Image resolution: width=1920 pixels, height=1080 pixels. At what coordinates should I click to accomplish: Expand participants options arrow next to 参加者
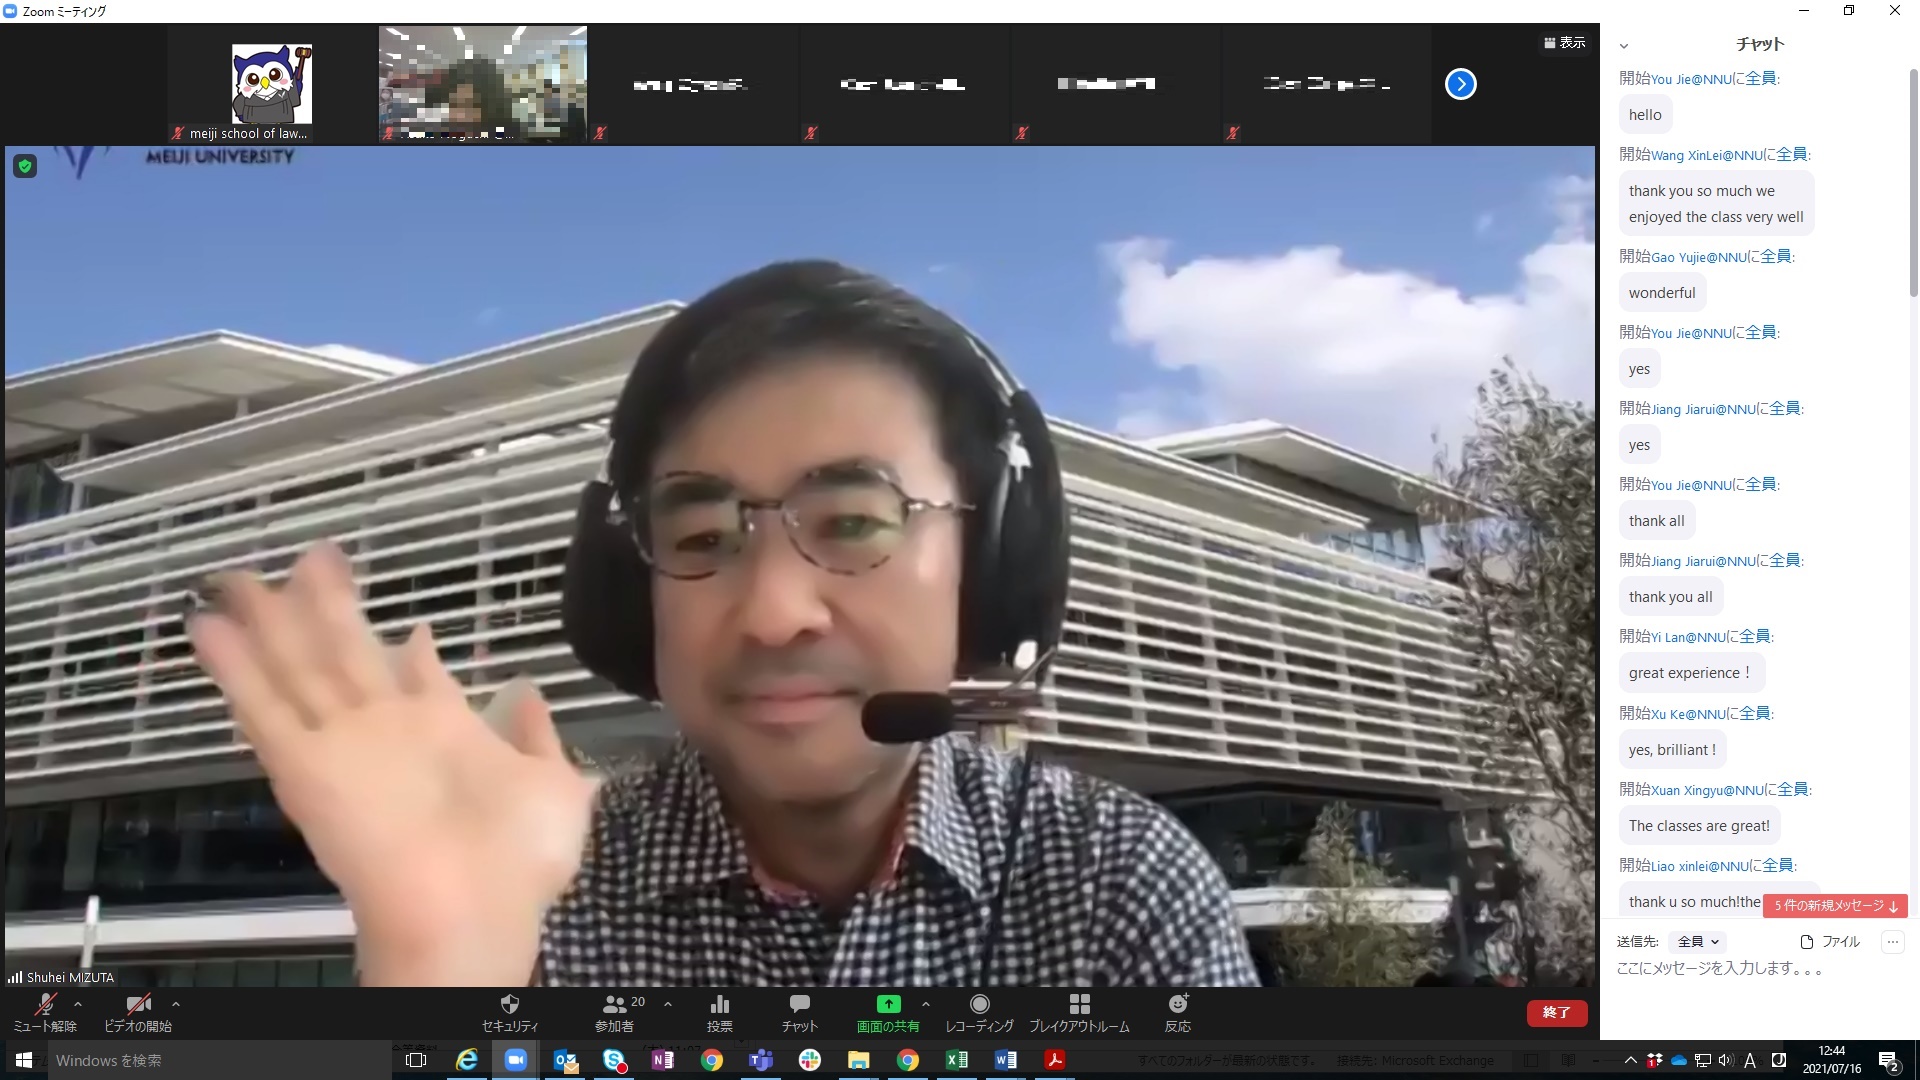(668, 1004)
